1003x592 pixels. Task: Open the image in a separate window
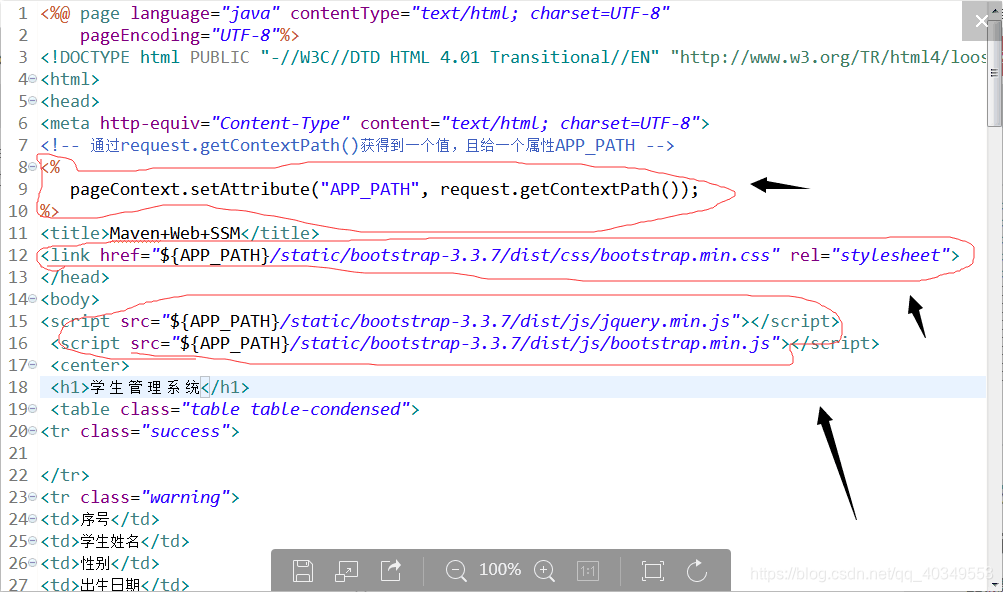click(x=347, y=570)
